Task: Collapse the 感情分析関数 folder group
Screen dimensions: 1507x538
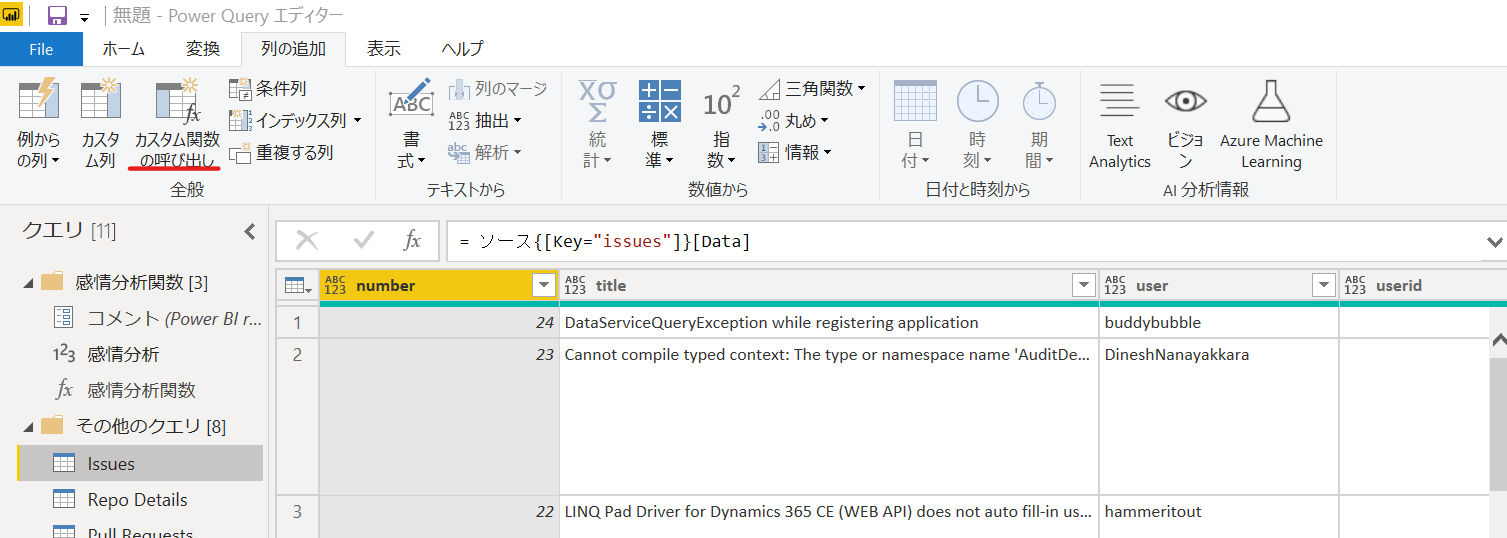Action: (28, 283)
